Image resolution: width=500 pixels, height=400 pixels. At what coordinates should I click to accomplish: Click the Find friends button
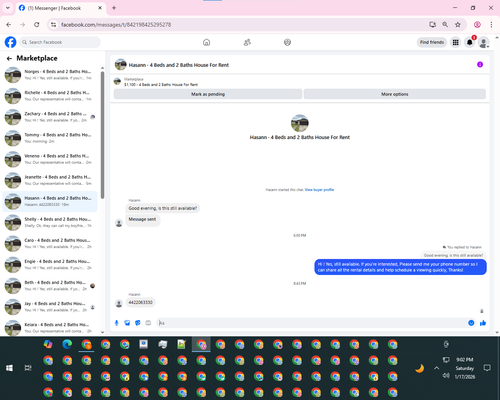point(432,42)
